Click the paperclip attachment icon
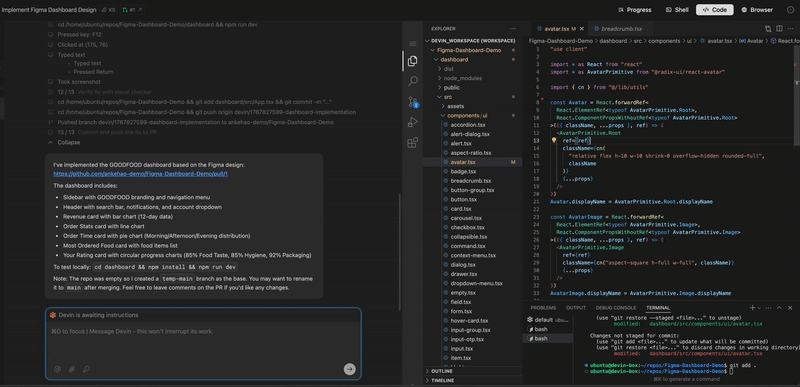 72,369
